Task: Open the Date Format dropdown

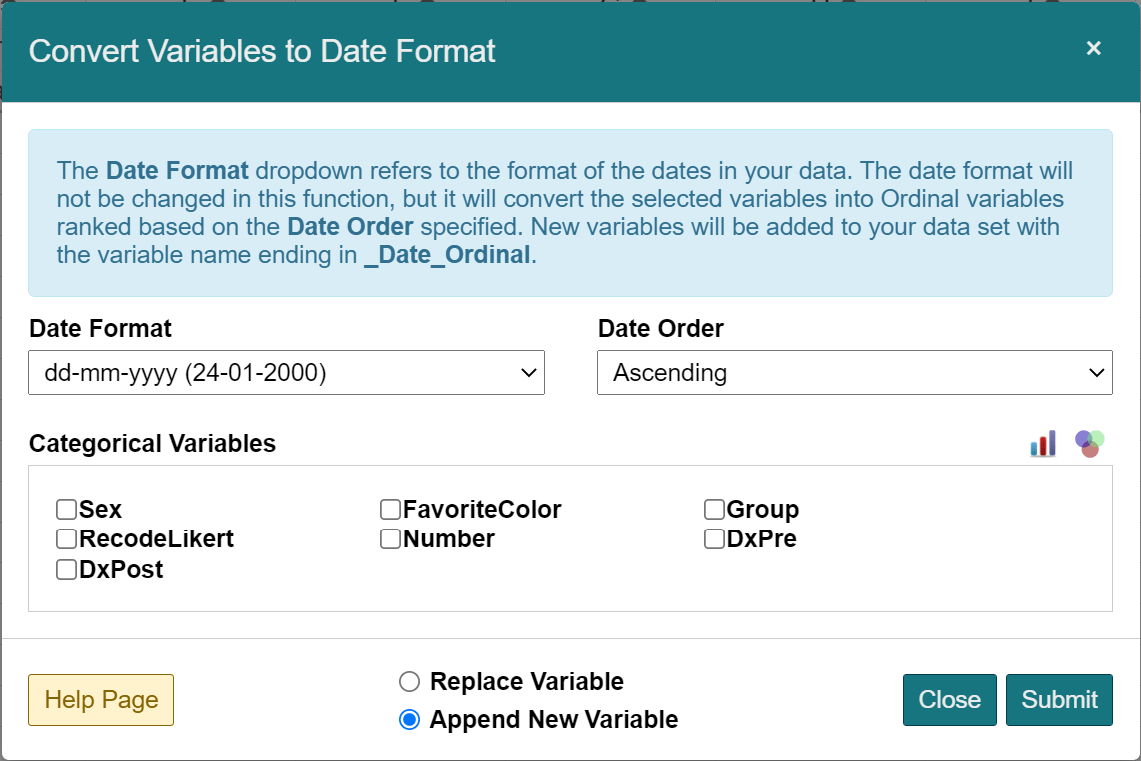Action: tap(286, 373)
